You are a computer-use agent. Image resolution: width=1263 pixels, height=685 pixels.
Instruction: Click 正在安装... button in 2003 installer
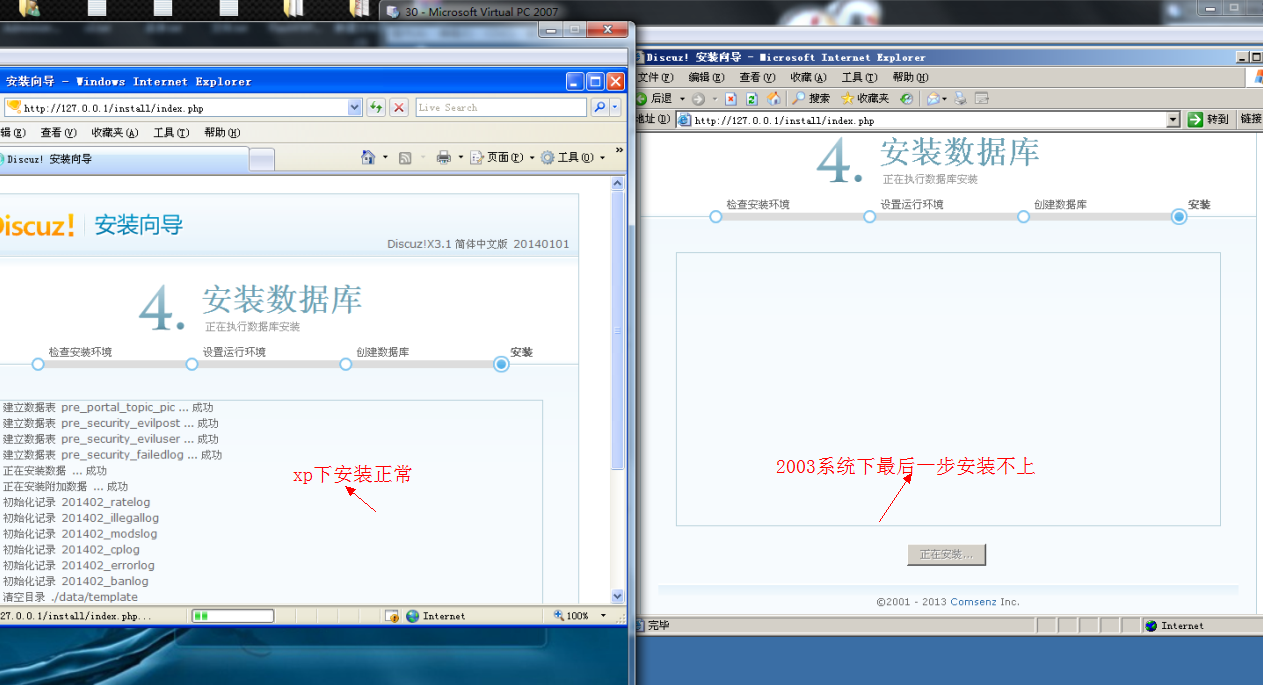946,554
